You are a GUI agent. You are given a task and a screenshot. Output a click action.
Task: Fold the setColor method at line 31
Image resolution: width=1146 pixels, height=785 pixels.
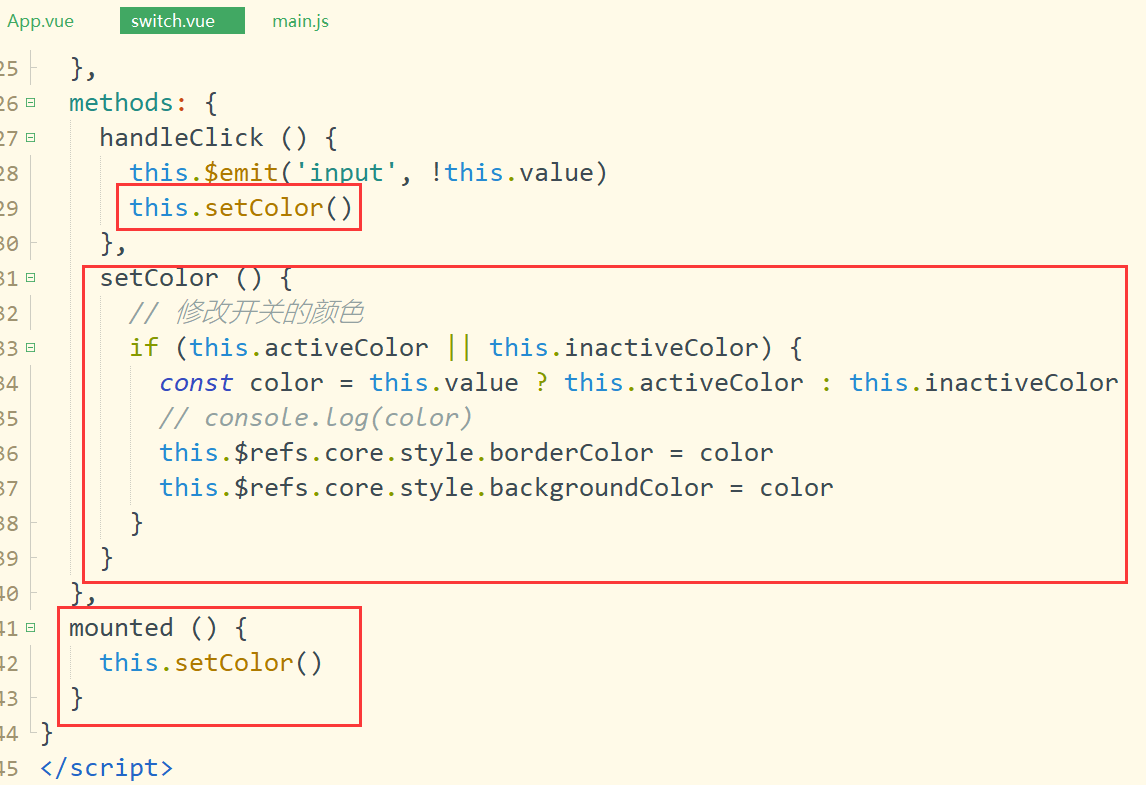[x=30, y=277]
